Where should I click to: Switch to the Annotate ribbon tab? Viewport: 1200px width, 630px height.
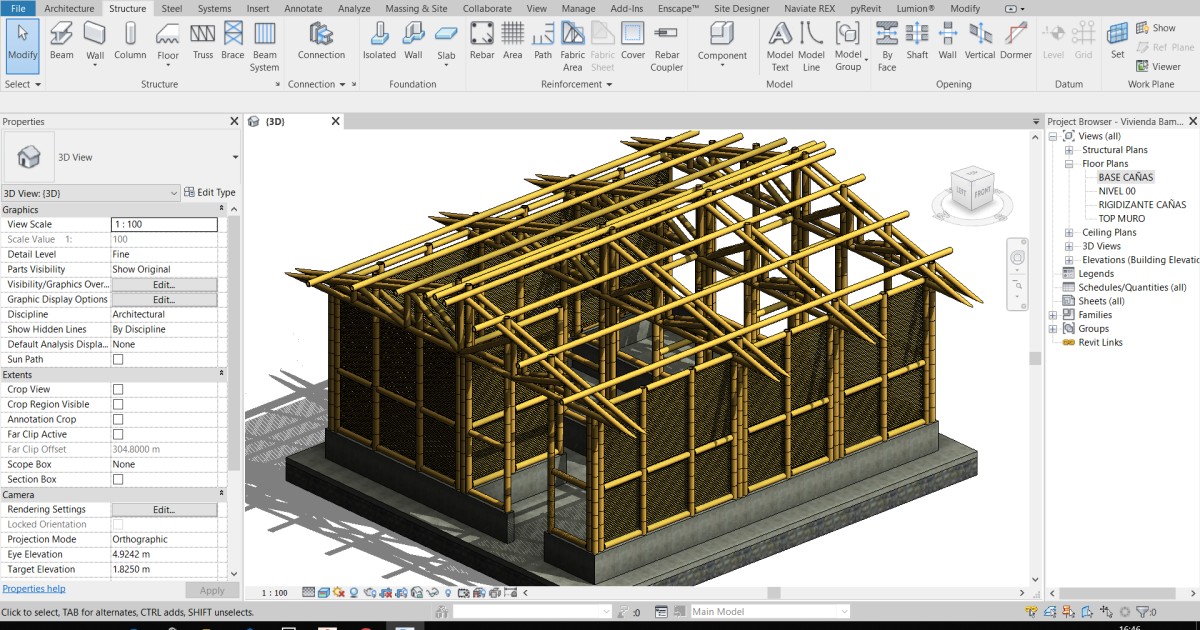pyautogui.click(x=302, y=8)
